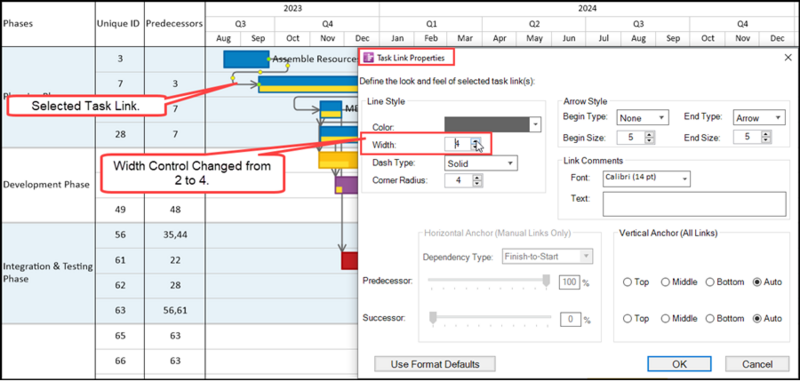Click Unique ID cell 66
800x381 pixels.
pyautogui.click(x=120, y=361)
